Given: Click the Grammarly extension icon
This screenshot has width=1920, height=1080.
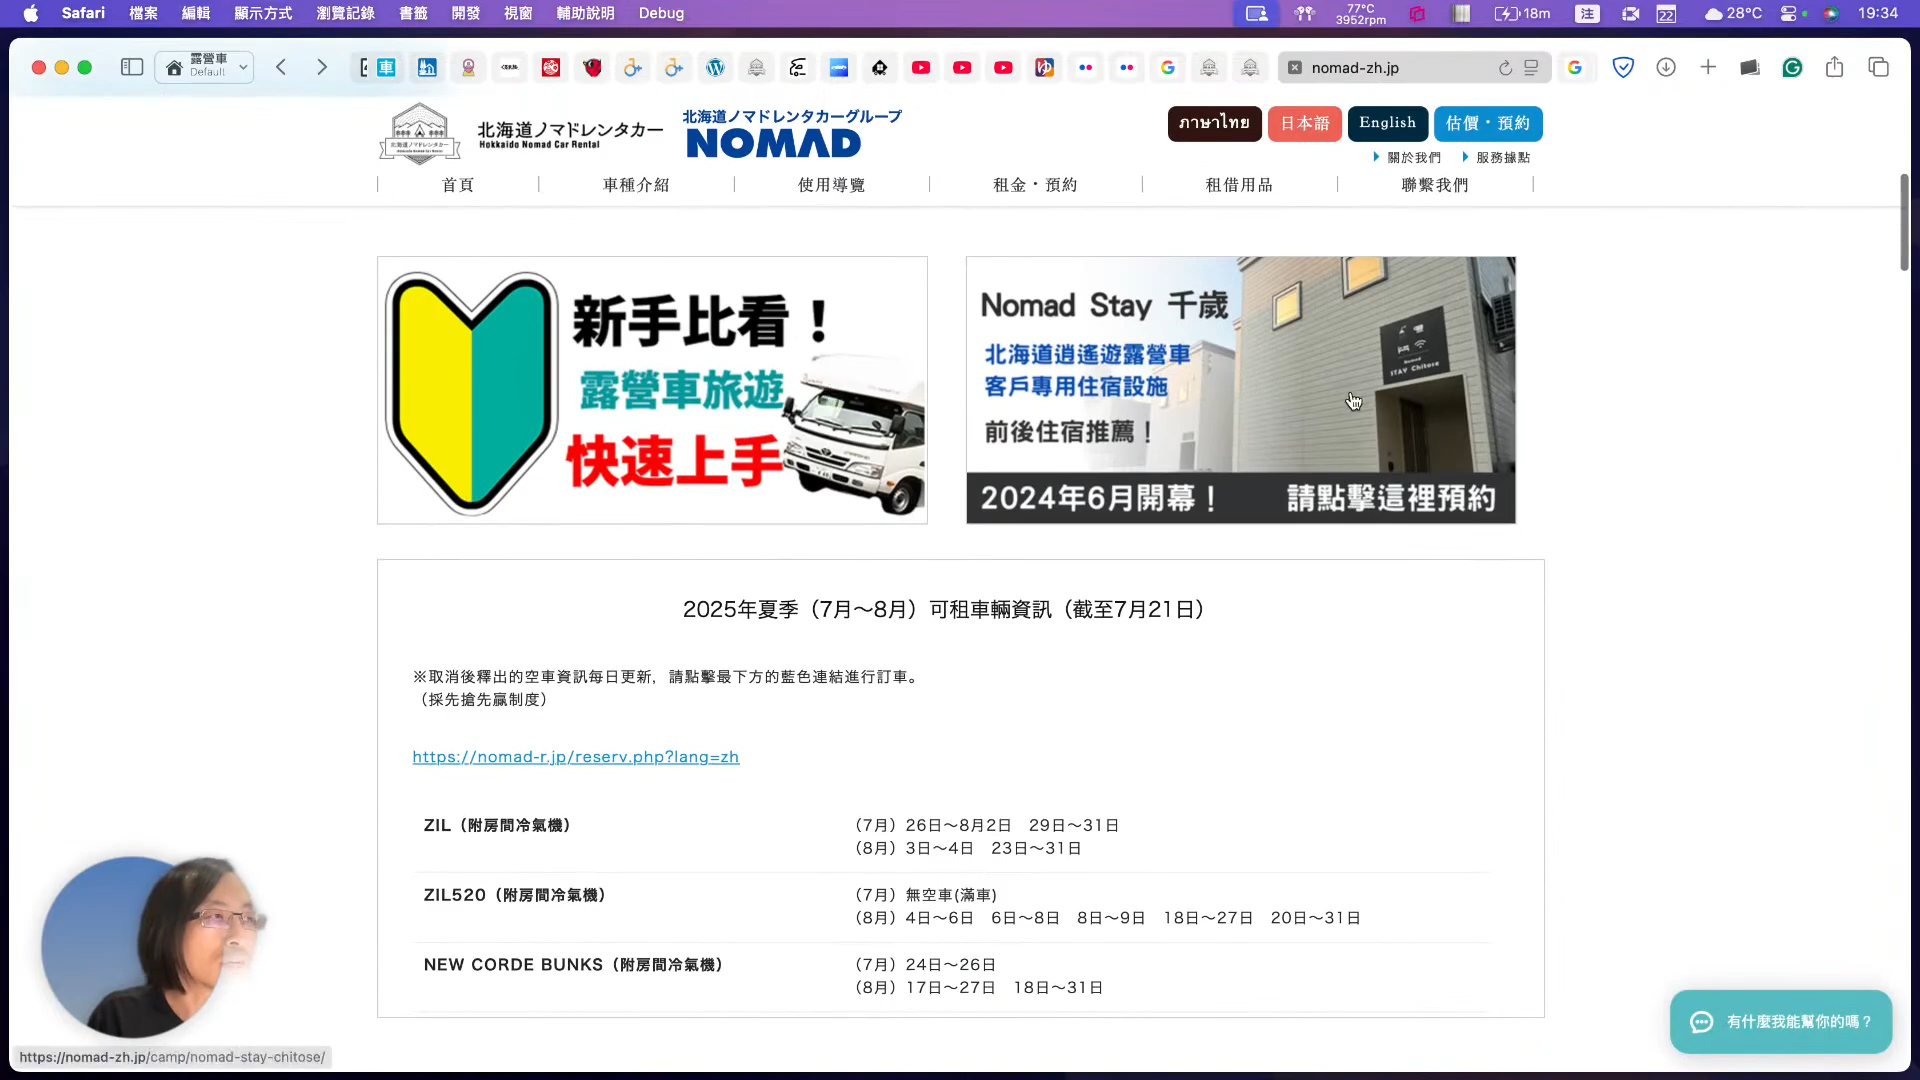Looking at the screenshot, I should [1792, 67].
